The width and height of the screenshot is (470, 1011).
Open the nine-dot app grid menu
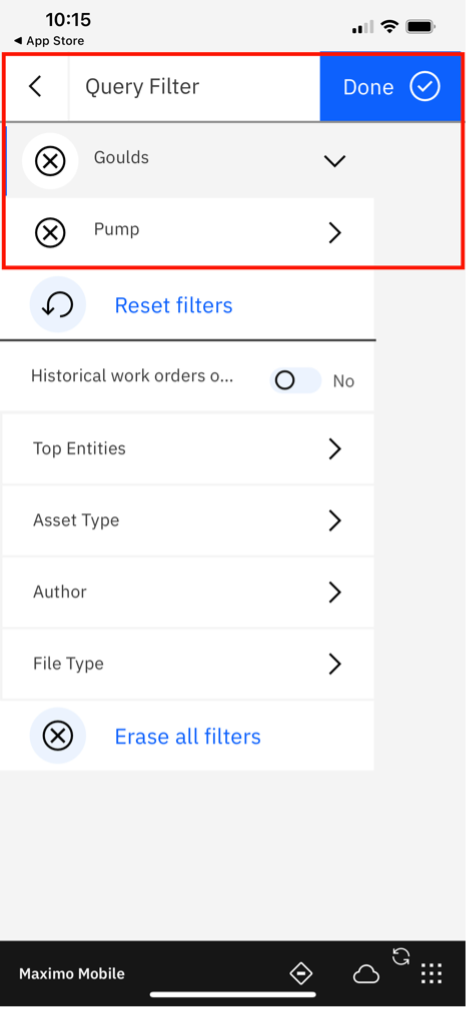pos(431,974)
